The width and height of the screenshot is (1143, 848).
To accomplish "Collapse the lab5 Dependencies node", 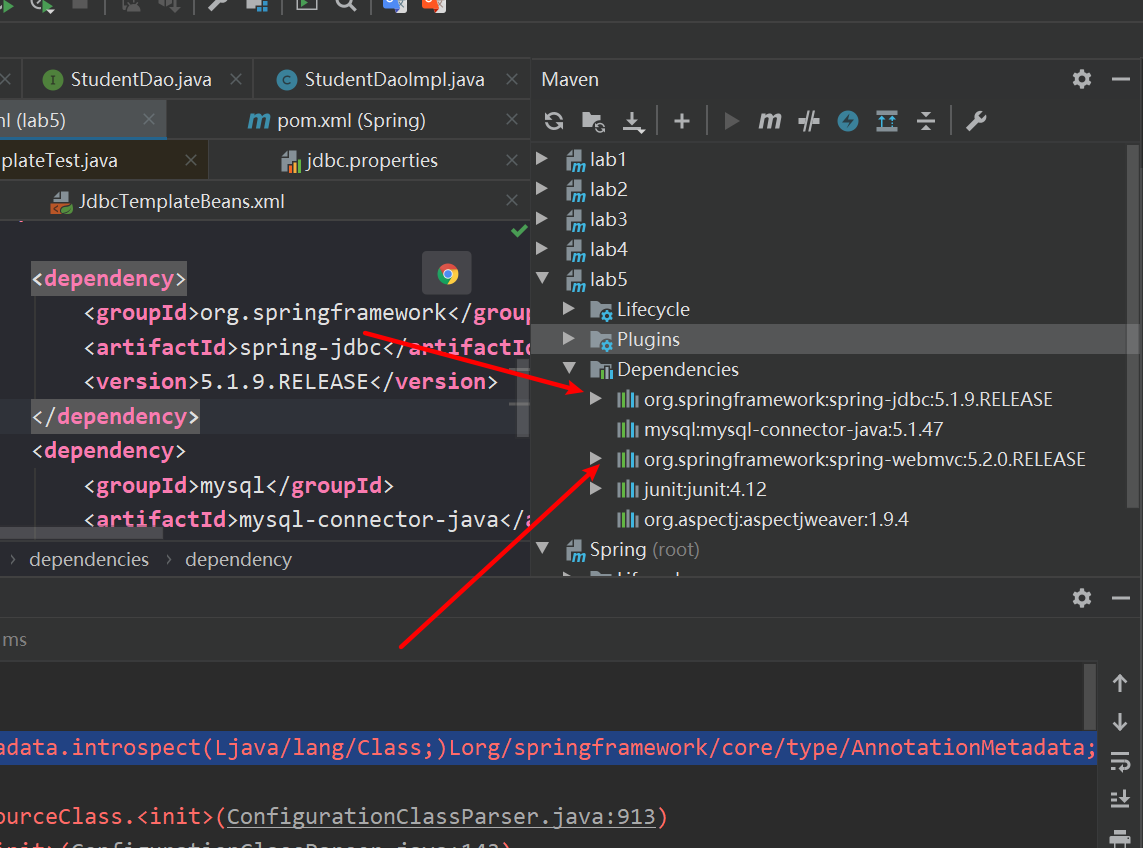I will click(x=570, y=369).
